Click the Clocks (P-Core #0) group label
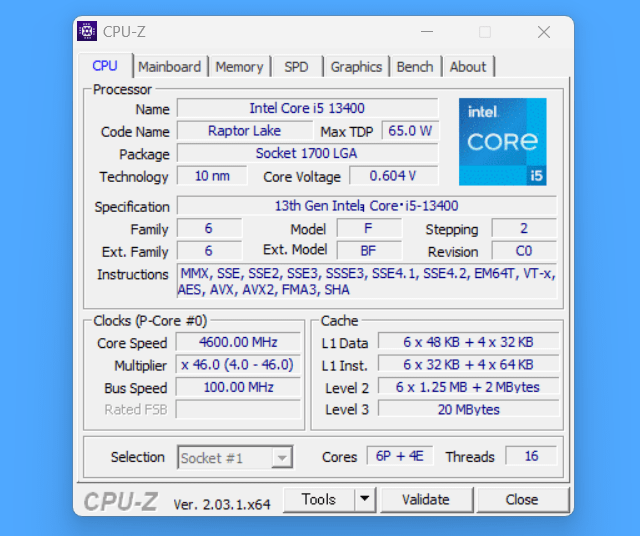The image size is (640, 536). (x=150, y=321)
